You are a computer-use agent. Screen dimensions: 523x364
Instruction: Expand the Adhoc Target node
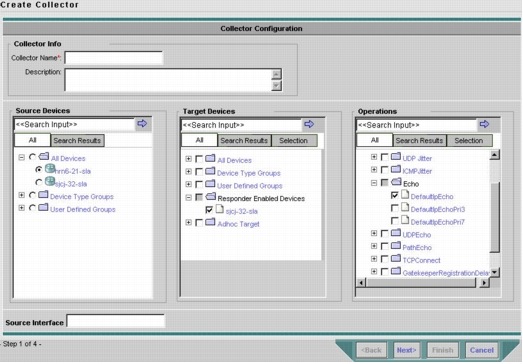(x=188, y=223)
